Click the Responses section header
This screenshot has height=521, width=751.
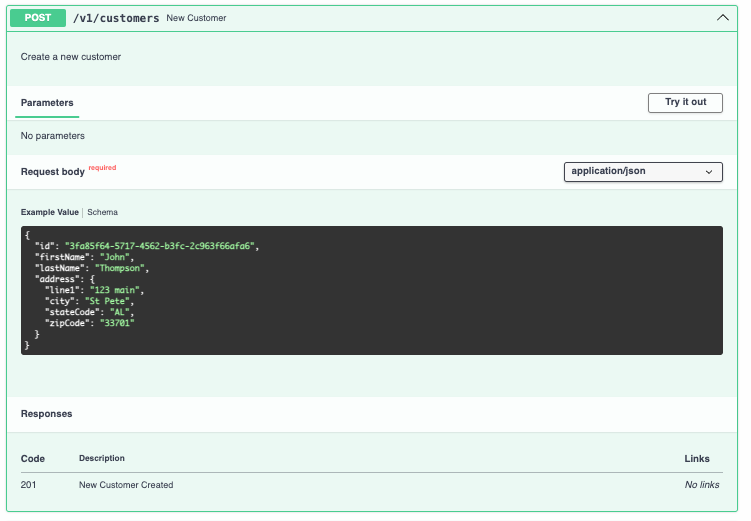pos(46,414)
